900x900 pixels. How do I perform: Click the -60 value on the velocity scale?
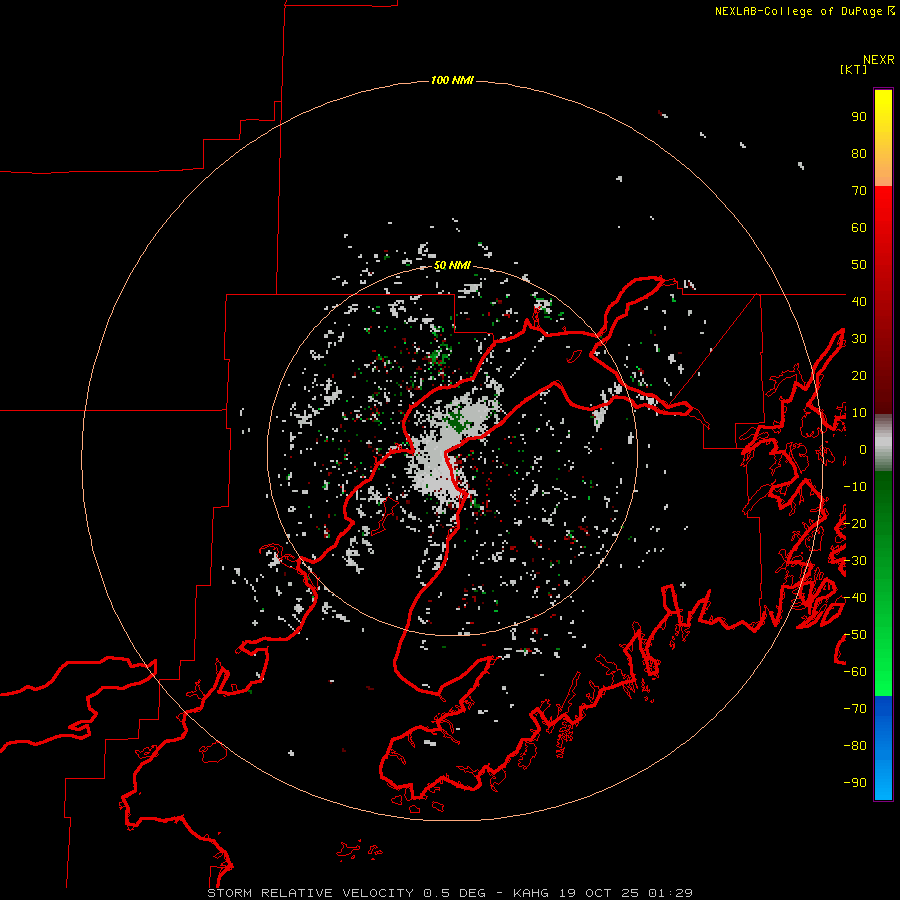pyautogui.click(x=855, y=672)
